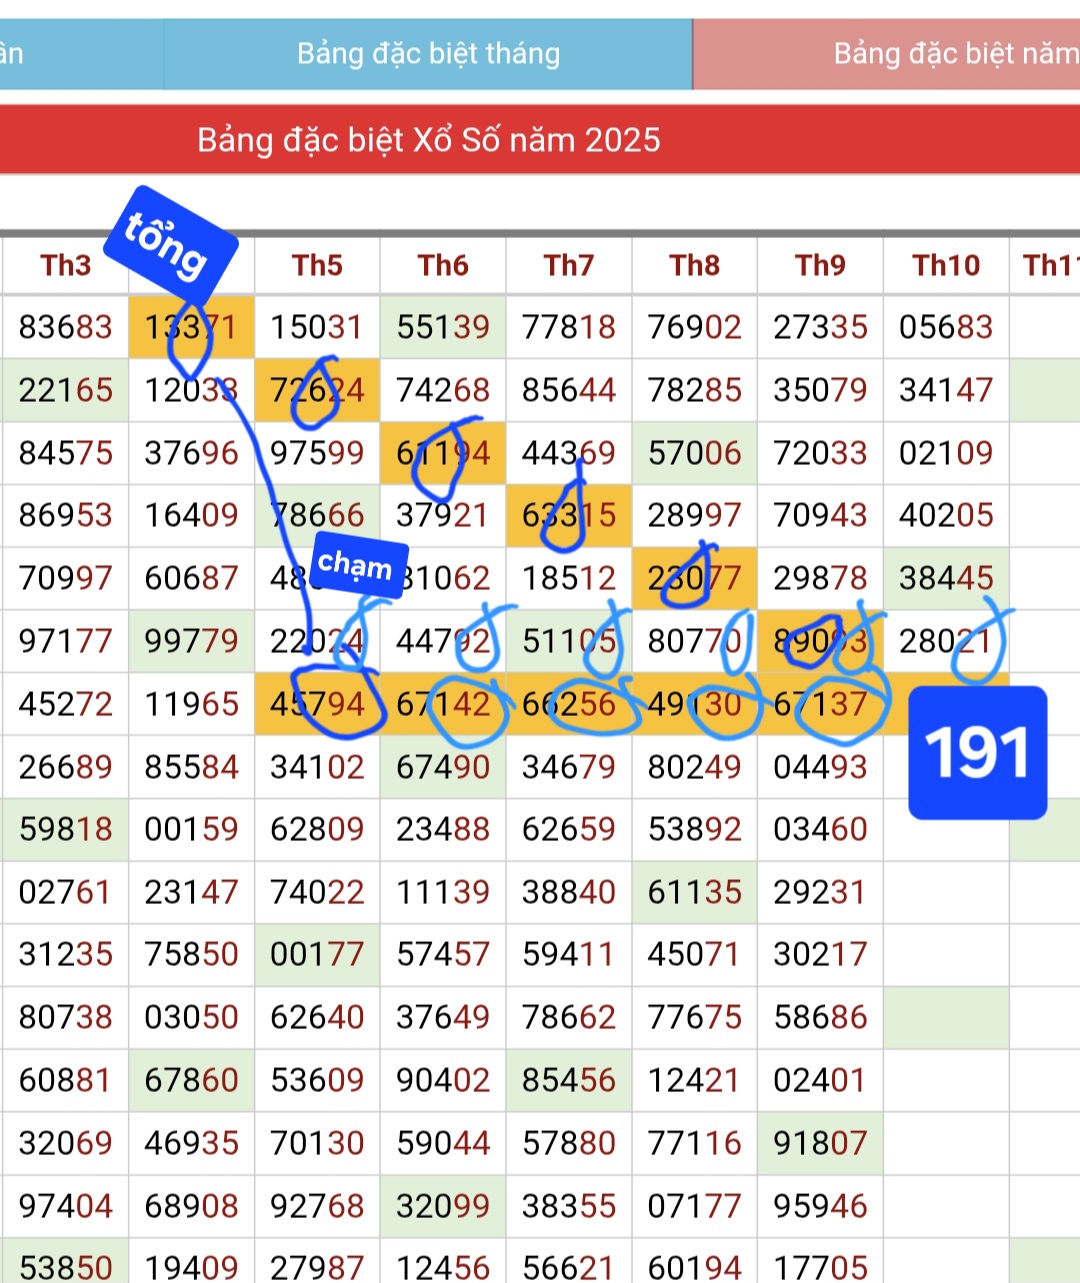Click the Th9 column header
The width and height of the screenshot is (1080, 1283).
pos(820,265)
